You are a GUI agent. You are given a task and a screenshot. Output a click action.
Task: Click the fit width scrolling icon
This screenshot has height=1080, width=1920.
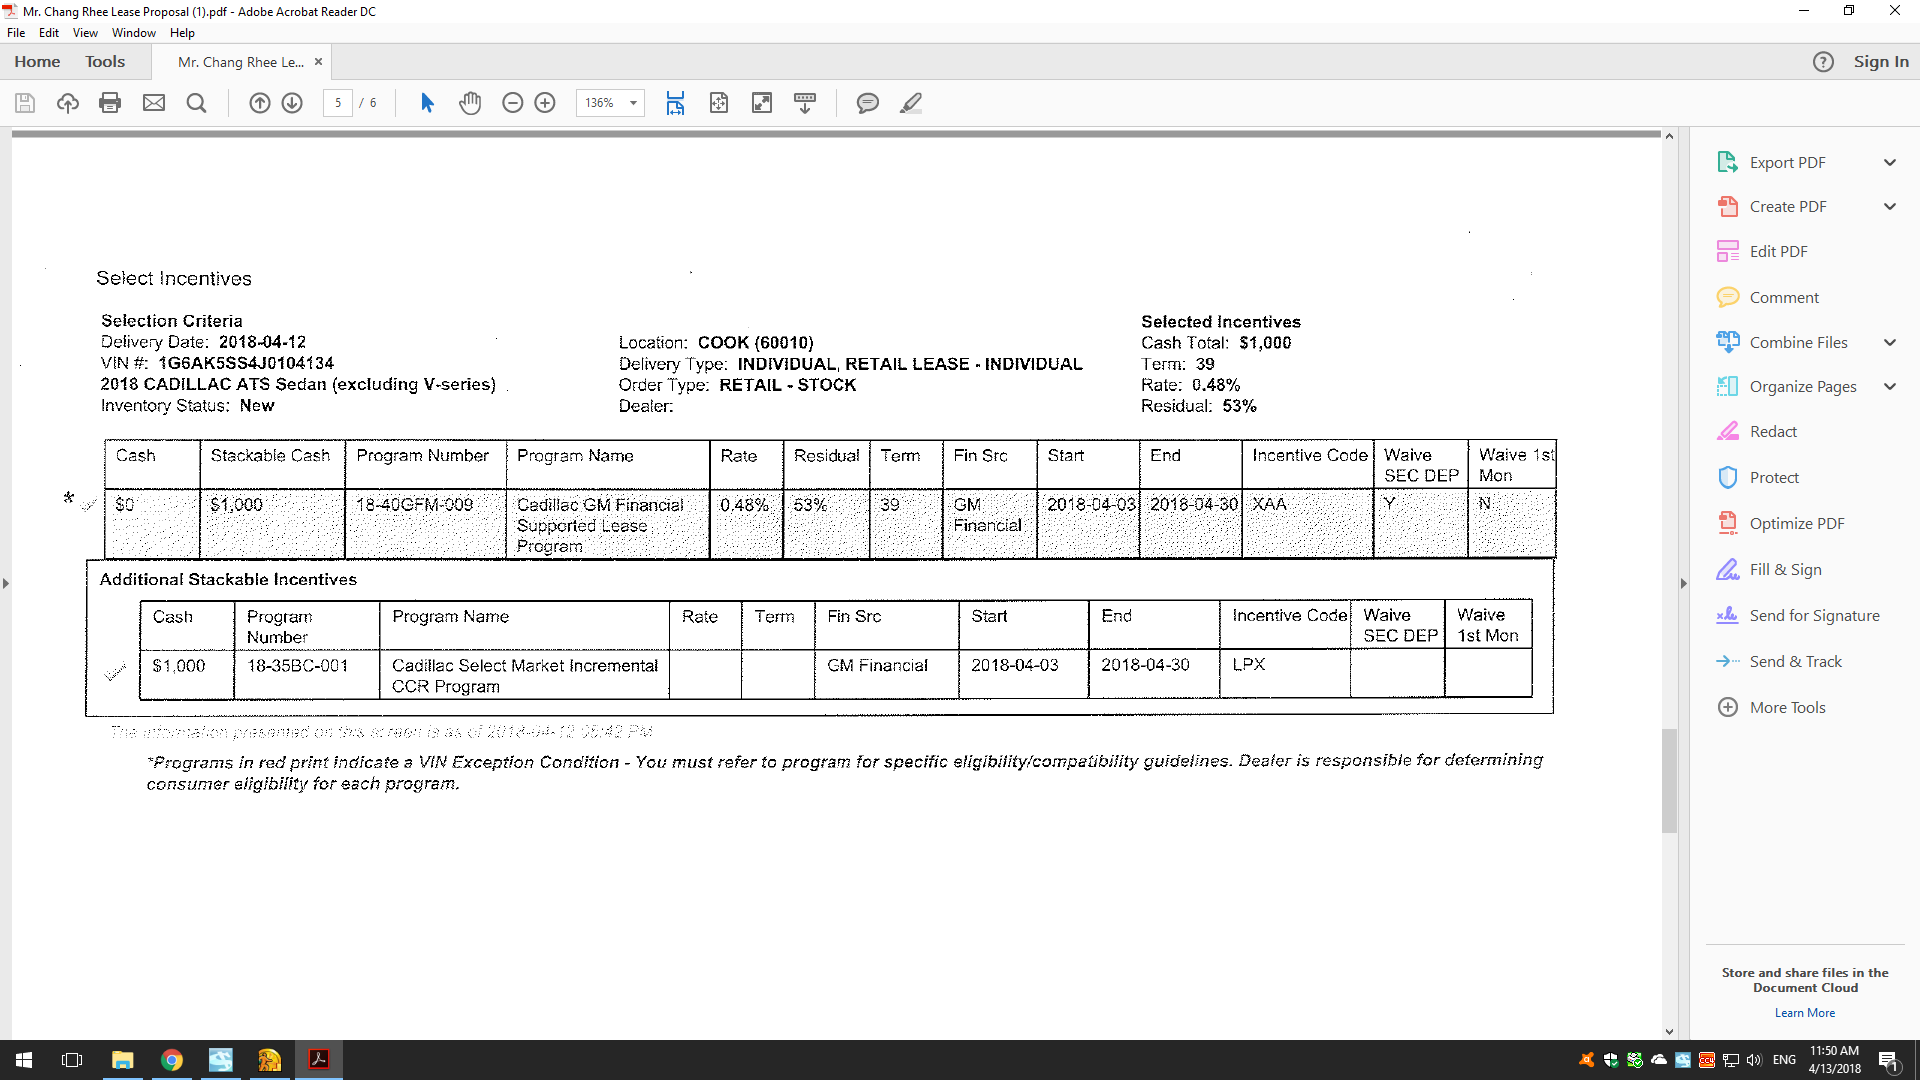675,103
